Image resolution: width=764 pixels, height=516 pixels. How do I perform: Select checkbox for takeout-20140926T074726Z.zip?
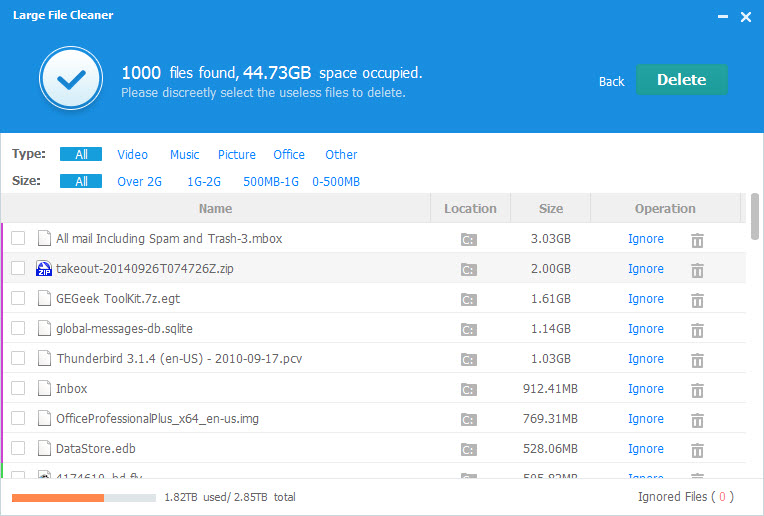[18, 268]
